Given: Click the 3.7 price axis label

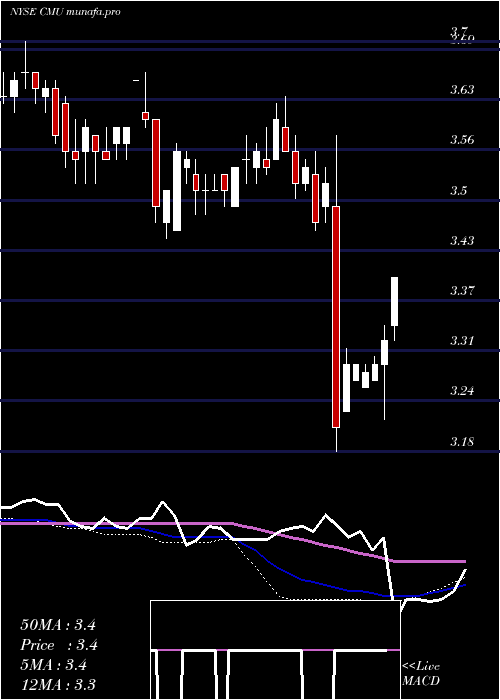Looking at the screenshot, I should click(459, 31).
